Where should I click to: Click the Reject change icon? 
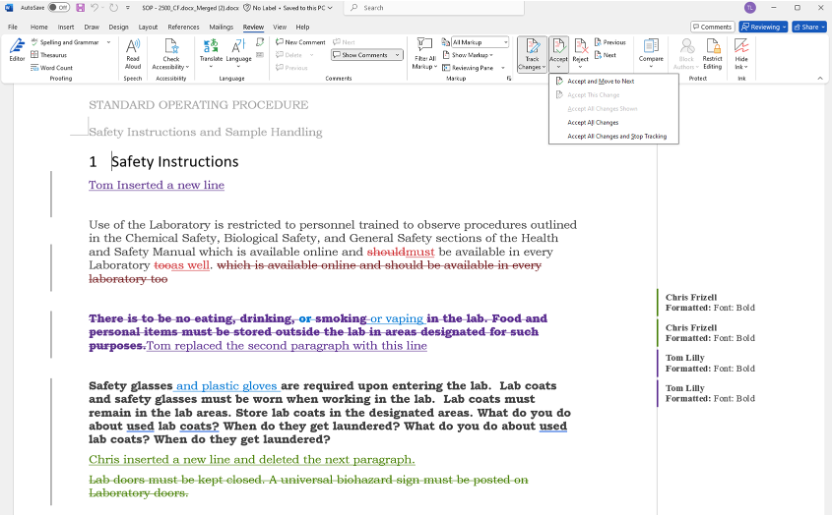(580, 47)
